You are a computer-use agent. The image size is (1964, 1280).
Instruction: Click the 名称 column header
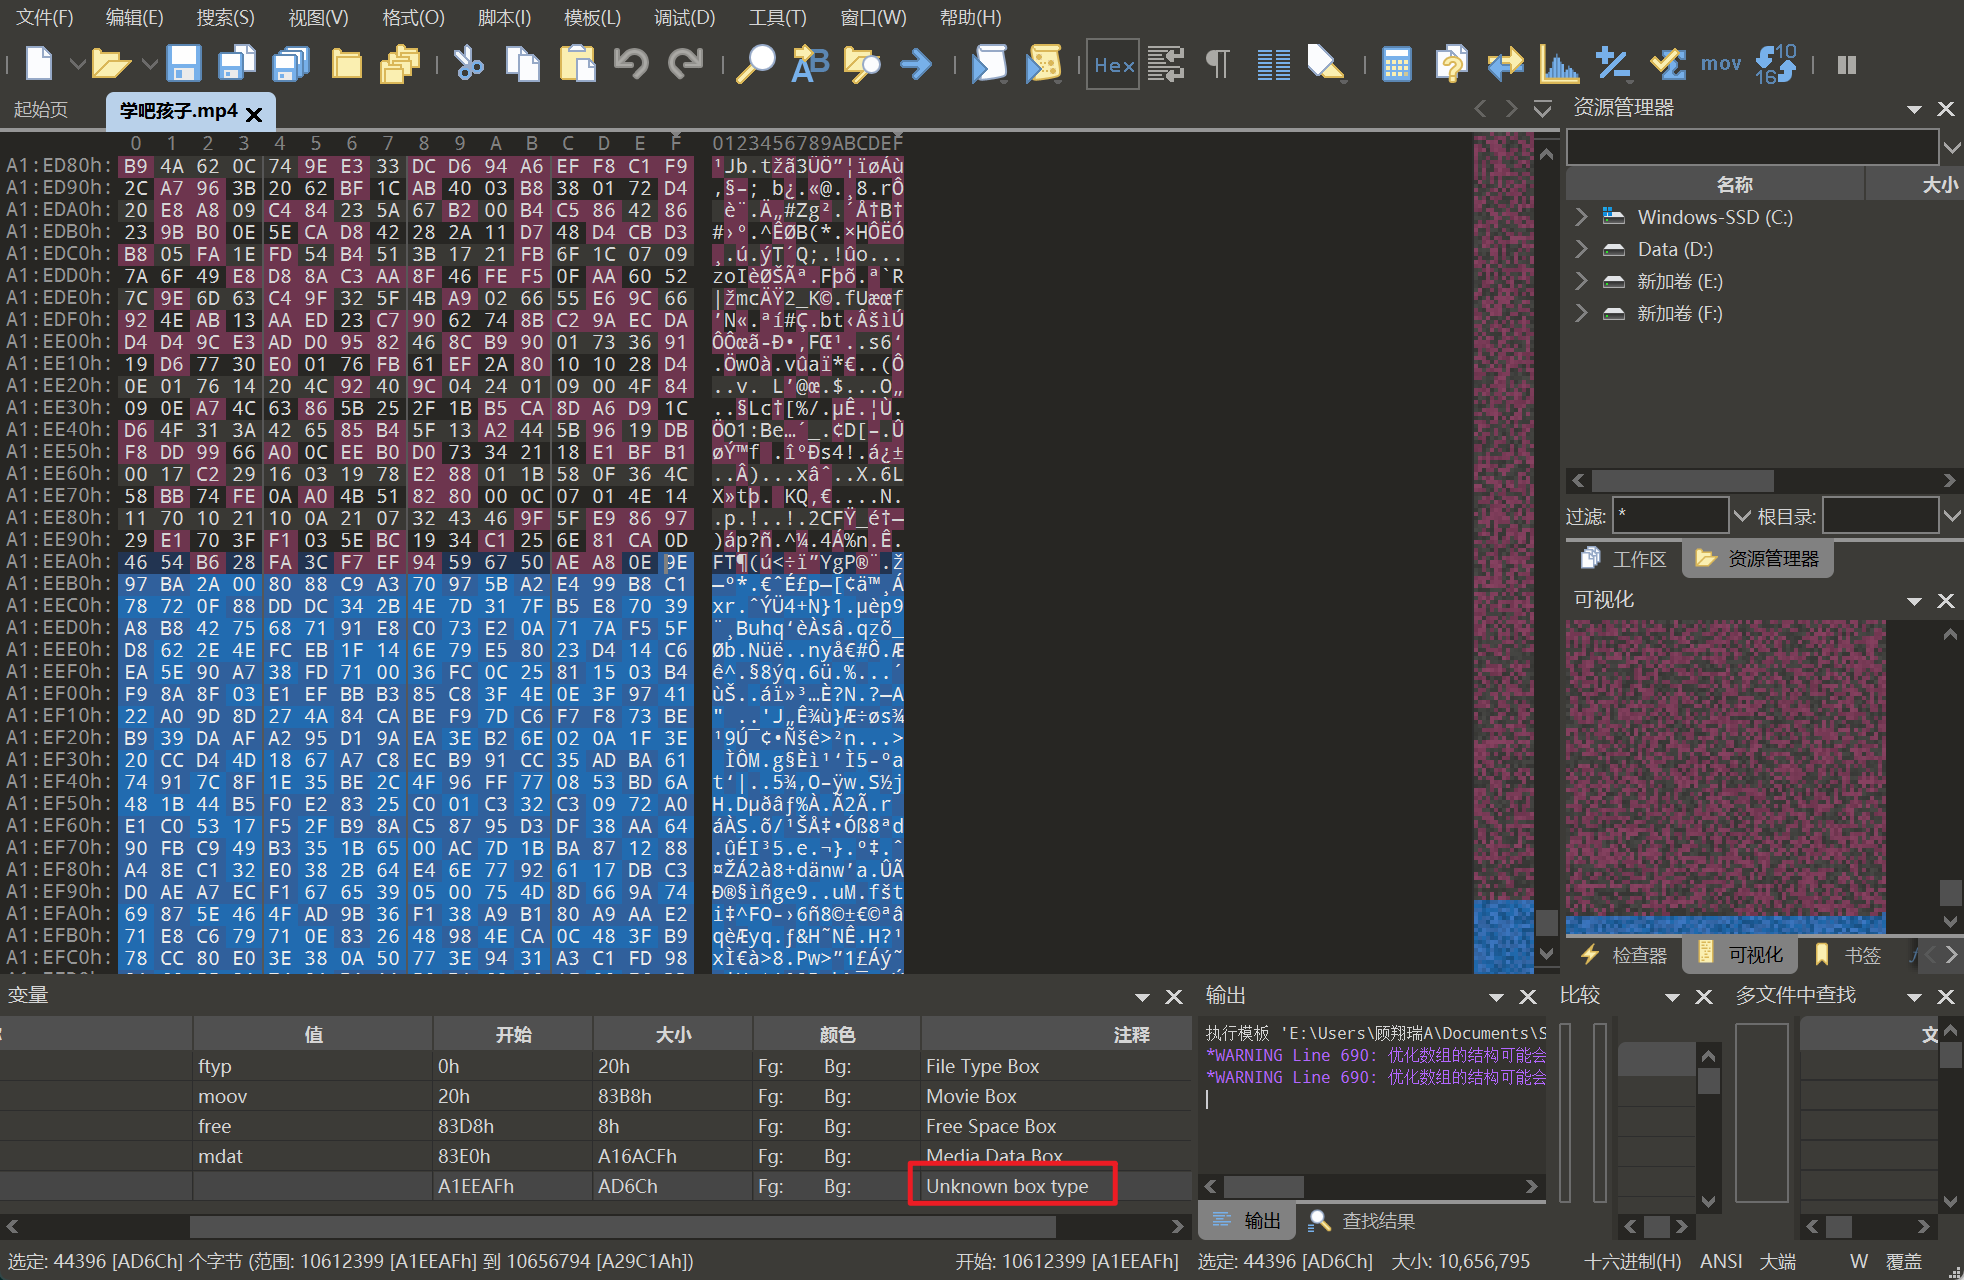(1733, 184)
